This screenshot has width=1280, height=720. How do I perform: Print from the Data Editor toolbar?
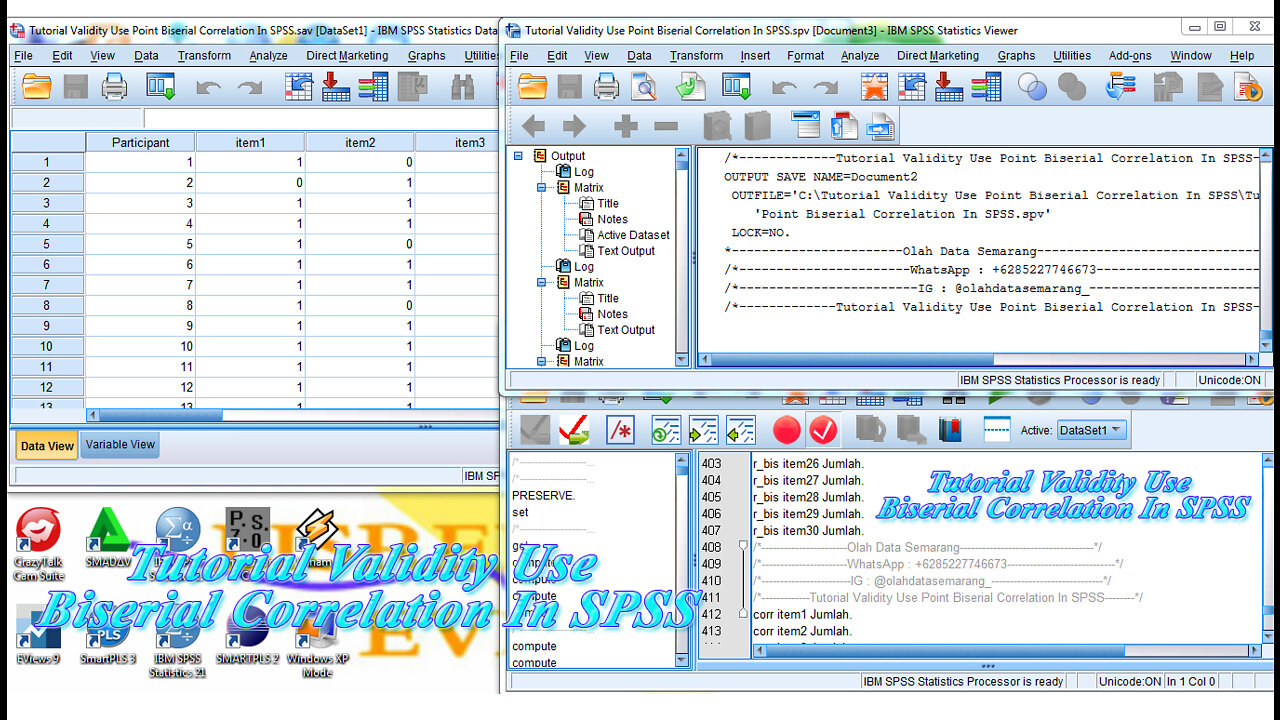[x=114, y=88]
